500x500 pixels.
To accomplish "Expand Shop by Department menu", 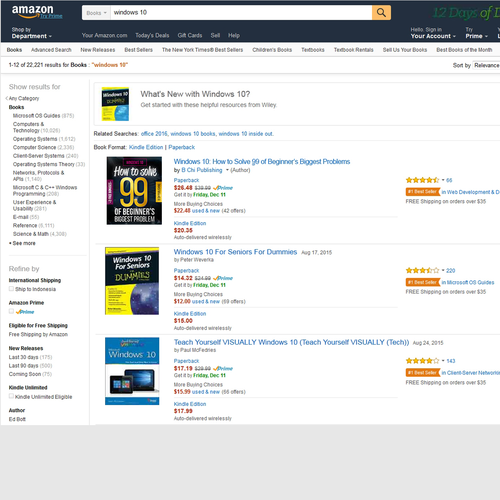I will pos(32,33).
